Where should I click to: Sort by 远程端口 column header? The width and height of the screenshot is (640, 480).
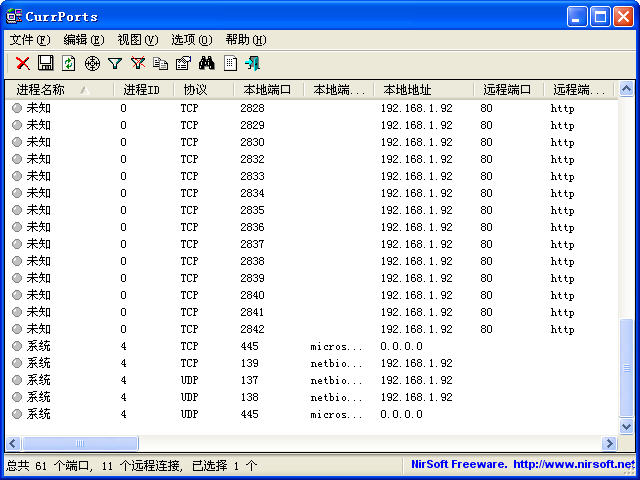509,89
